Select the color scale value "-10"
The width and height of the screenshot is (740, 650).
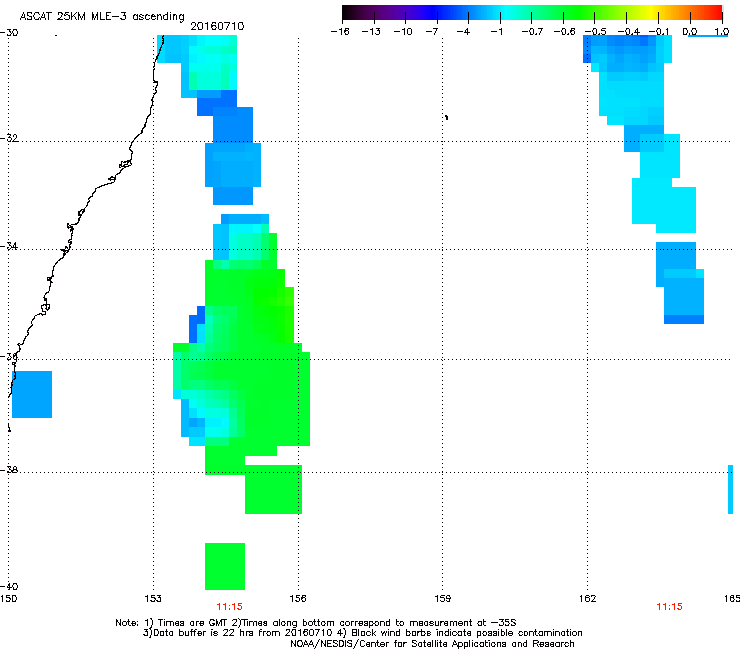[403, 32]
